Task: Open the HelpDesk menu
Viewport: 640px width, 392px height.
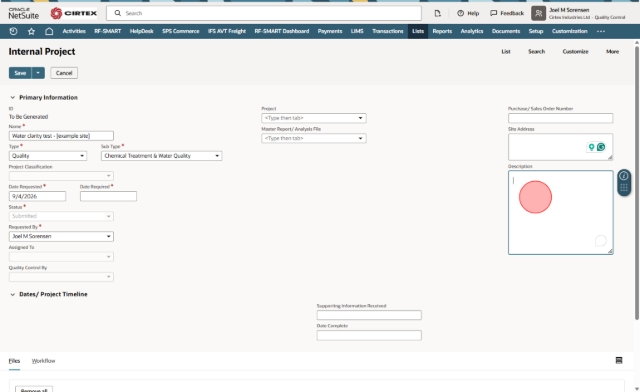Action: 142,31
